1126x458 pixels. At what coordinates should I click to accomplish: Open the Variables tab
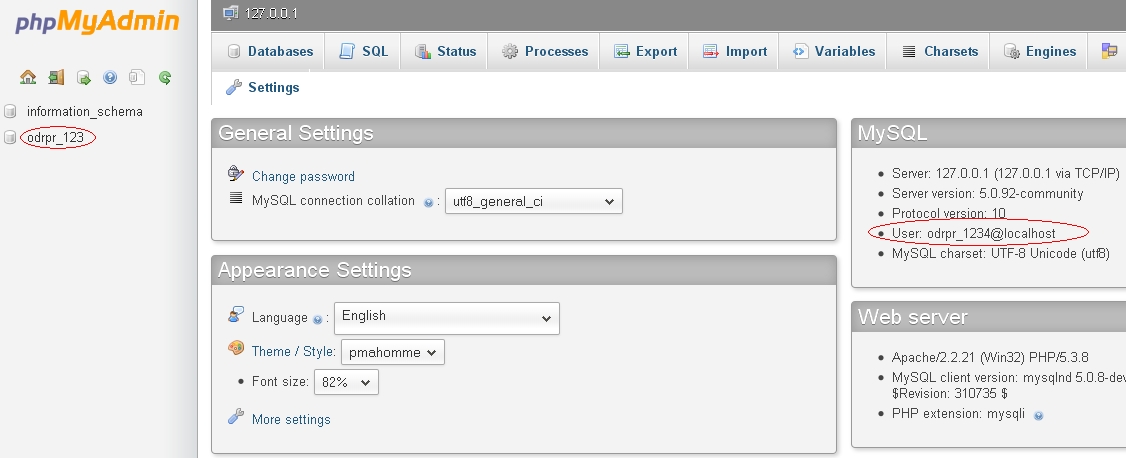point(833,52)
